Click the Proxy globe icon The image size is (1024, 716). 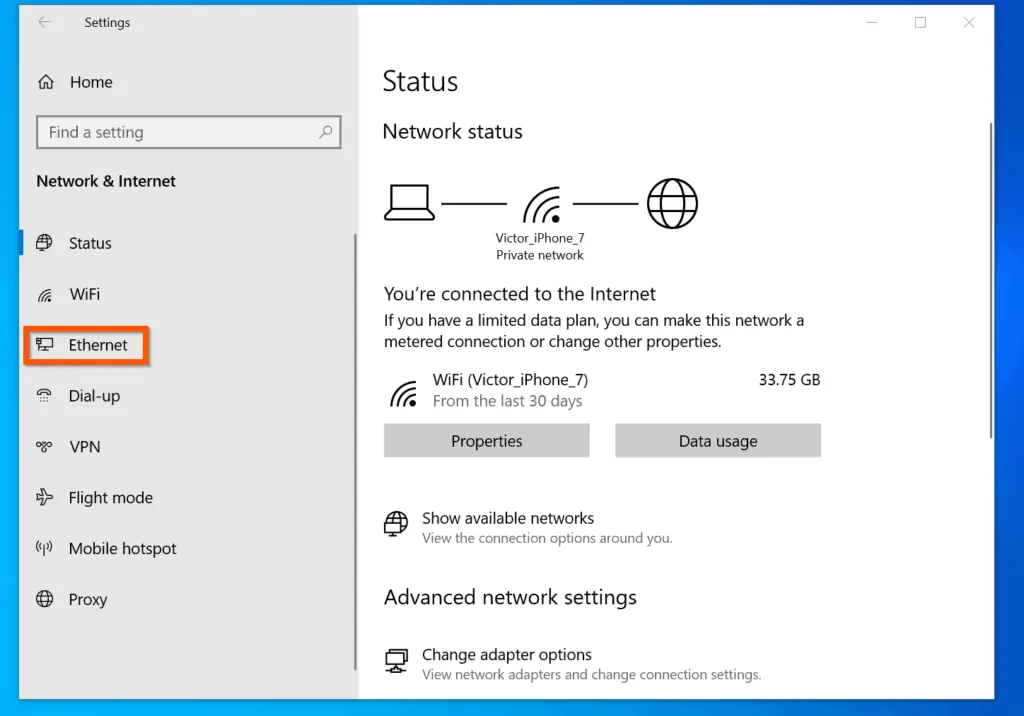[45, 599]
